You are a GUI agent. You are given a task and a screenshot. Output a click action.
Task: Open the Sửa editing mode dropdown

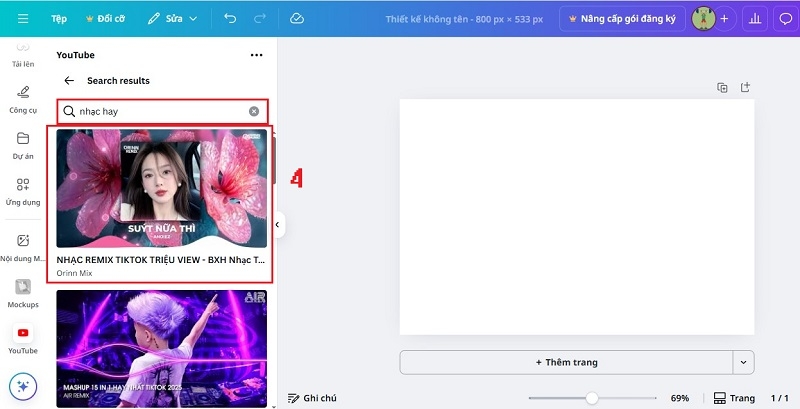coord(172,19)
